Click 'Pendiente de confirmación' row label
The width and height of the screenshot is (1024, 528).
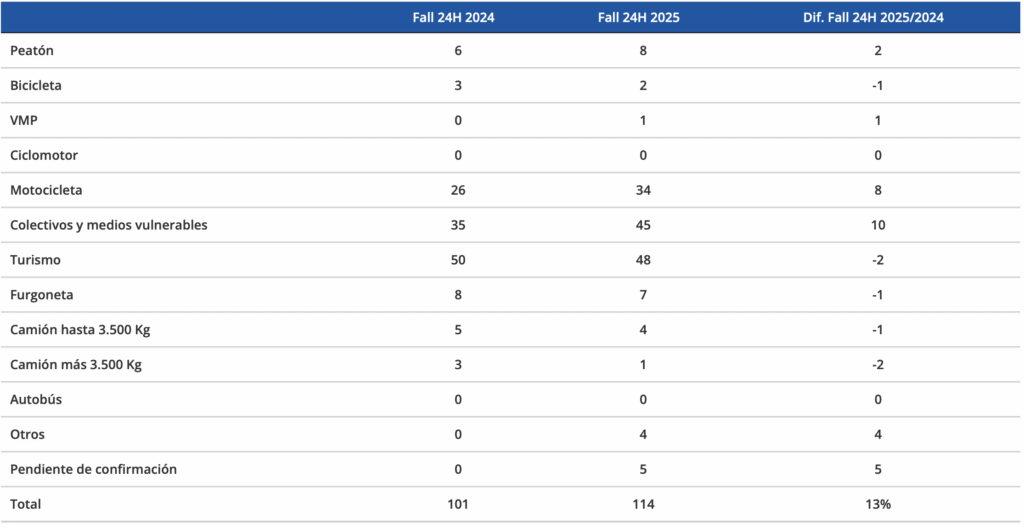(93, 469)
